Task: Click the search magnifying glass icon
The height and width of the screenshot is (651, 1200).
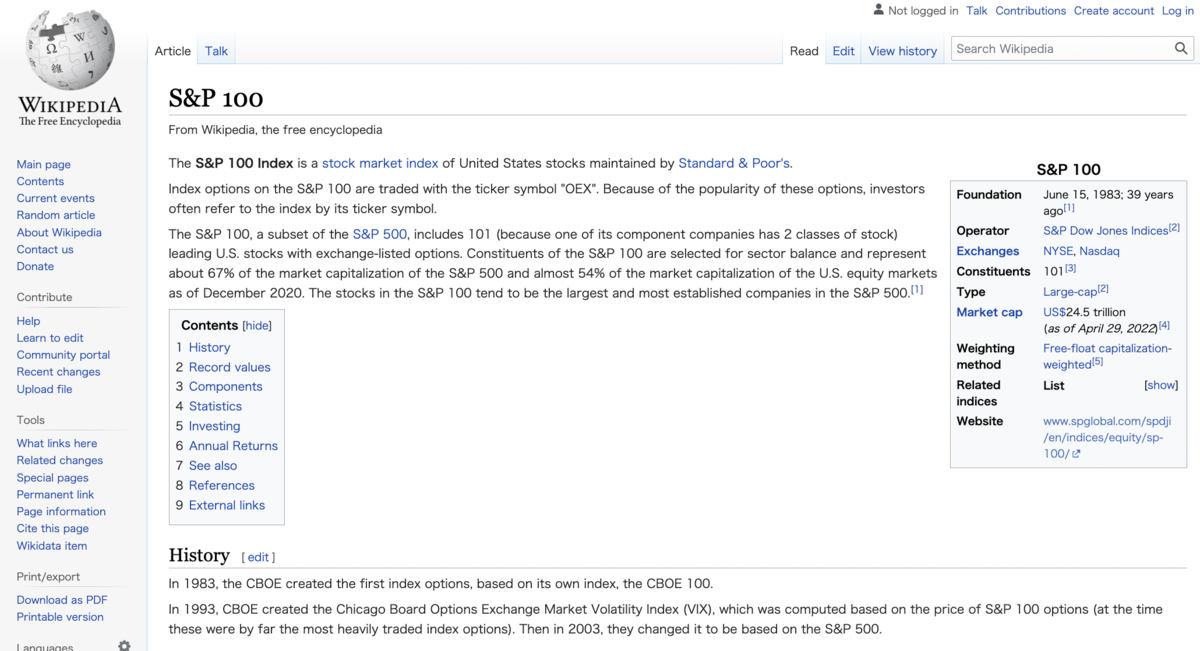Action: click(1181, 48)
